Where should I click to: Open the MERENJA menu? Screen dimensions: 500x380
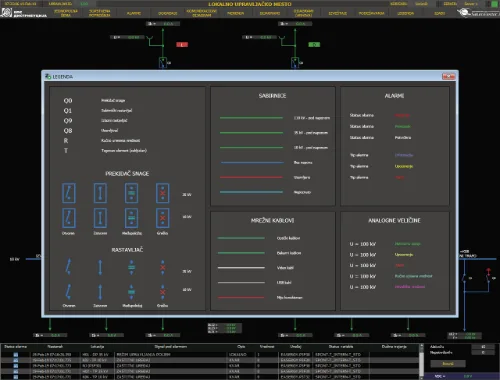tap(236, 13)
